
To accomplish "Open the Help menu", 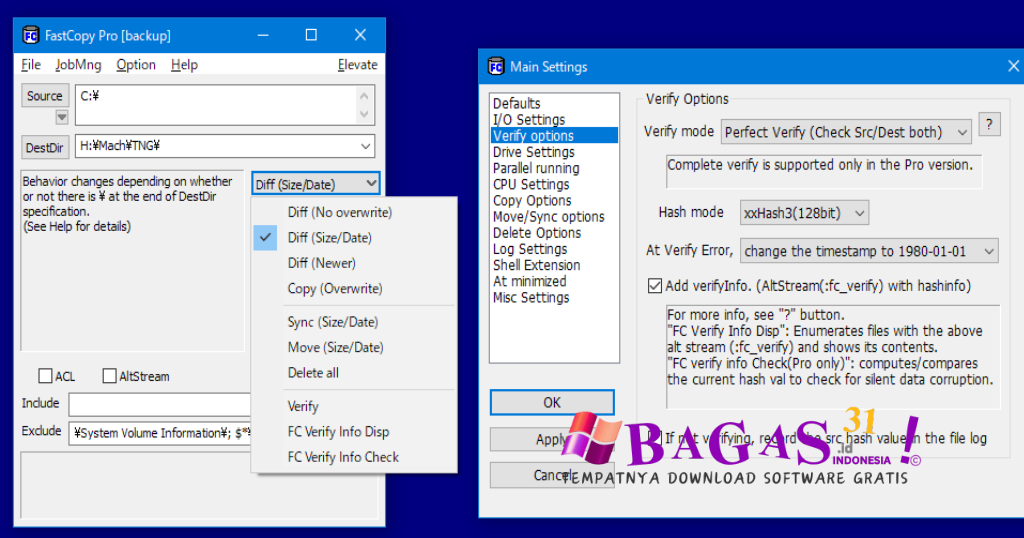I will [184, 65].
